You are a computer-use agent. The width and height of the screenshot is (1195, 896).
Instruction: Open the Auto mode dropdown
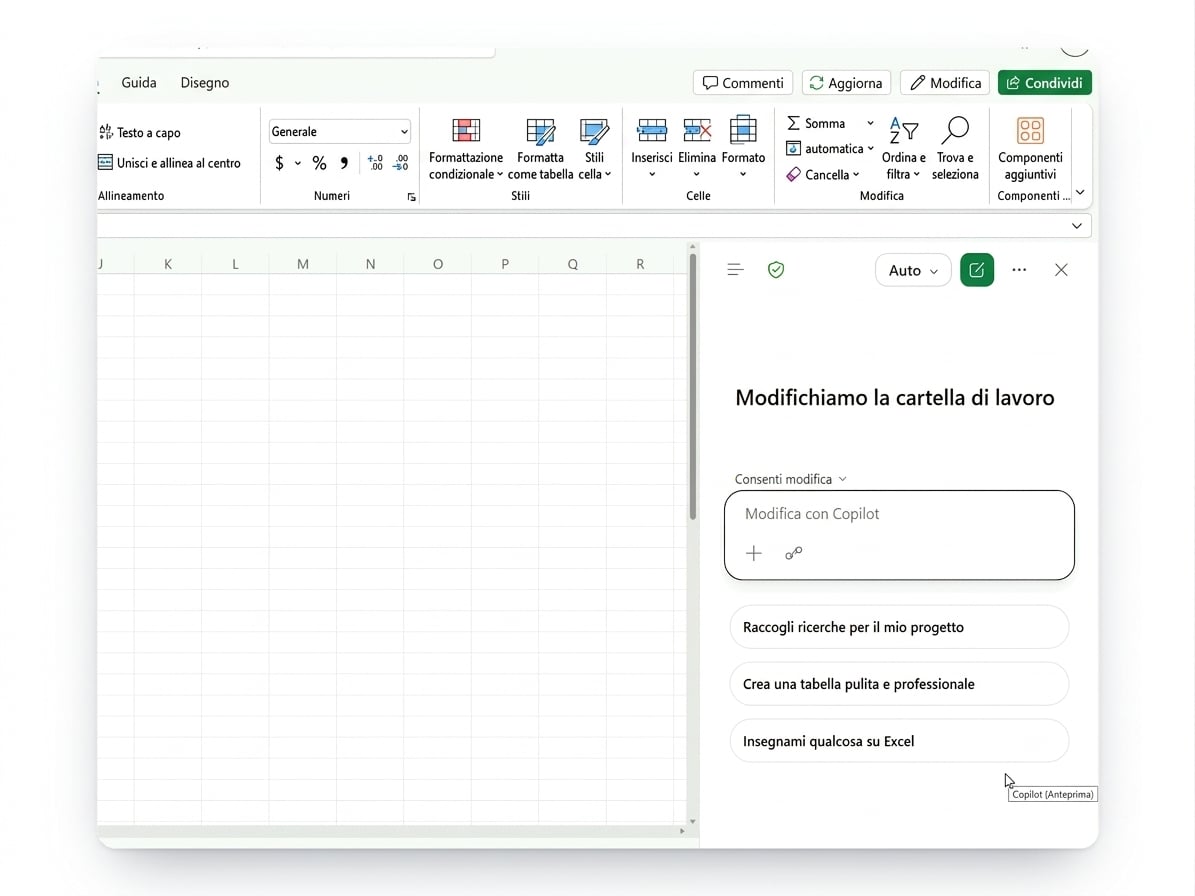click(x=913, y=270)
